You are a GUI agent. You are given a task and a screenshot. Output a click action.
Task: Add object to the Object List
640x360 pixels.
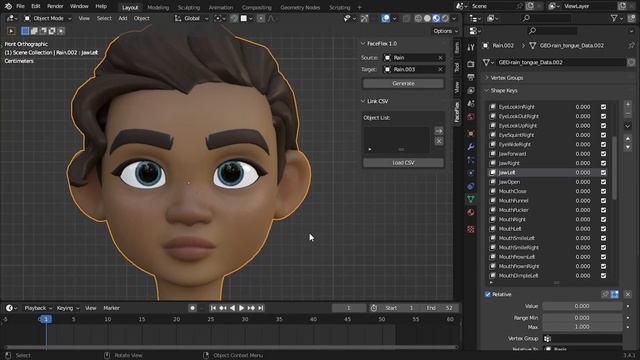click(x=439, y=131)
